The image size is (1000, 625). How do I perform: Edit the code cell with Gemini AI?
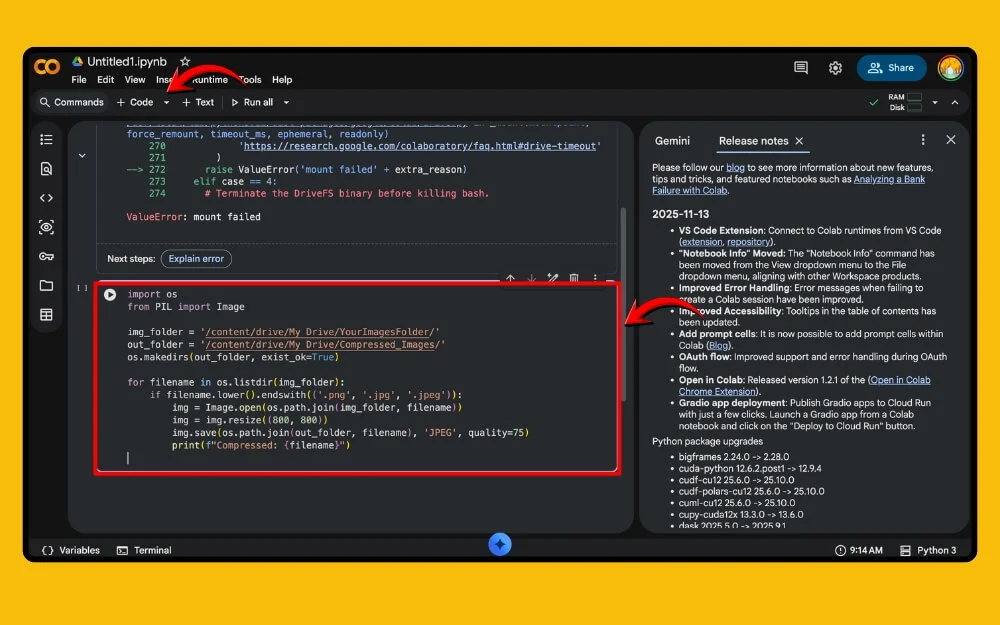tap(552, 277)
